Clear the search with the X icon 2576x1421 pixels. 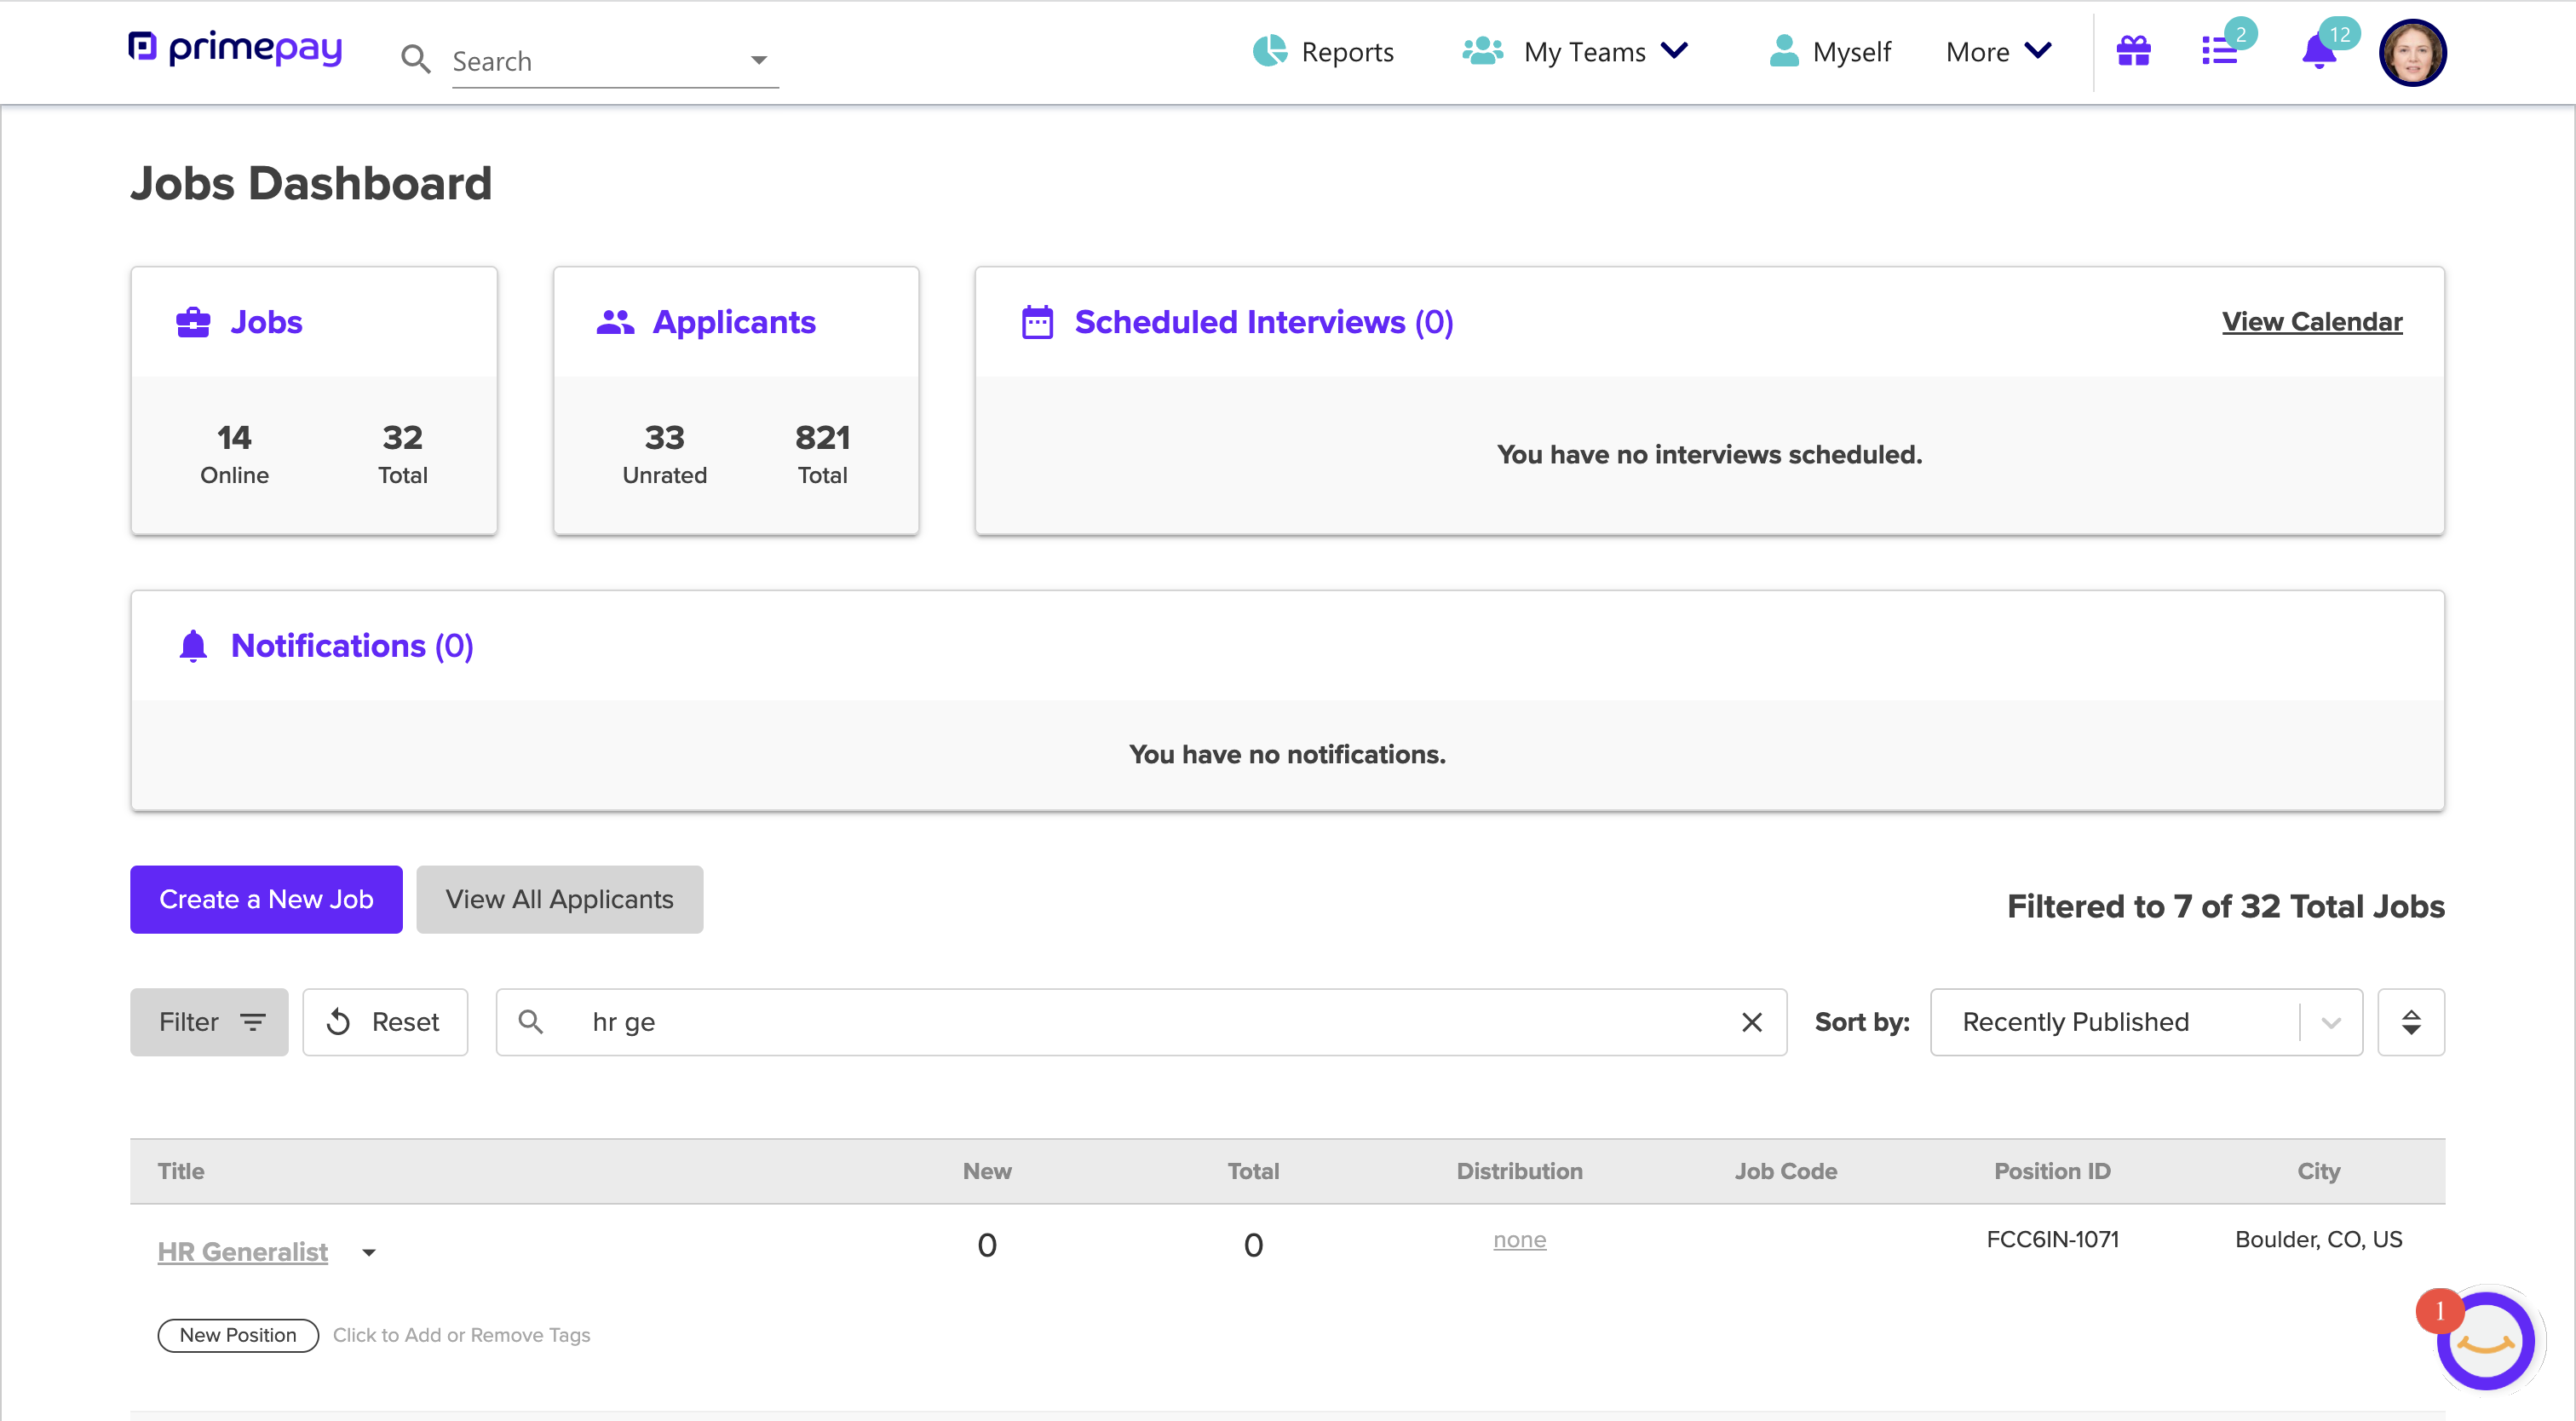point(1753,1022)
